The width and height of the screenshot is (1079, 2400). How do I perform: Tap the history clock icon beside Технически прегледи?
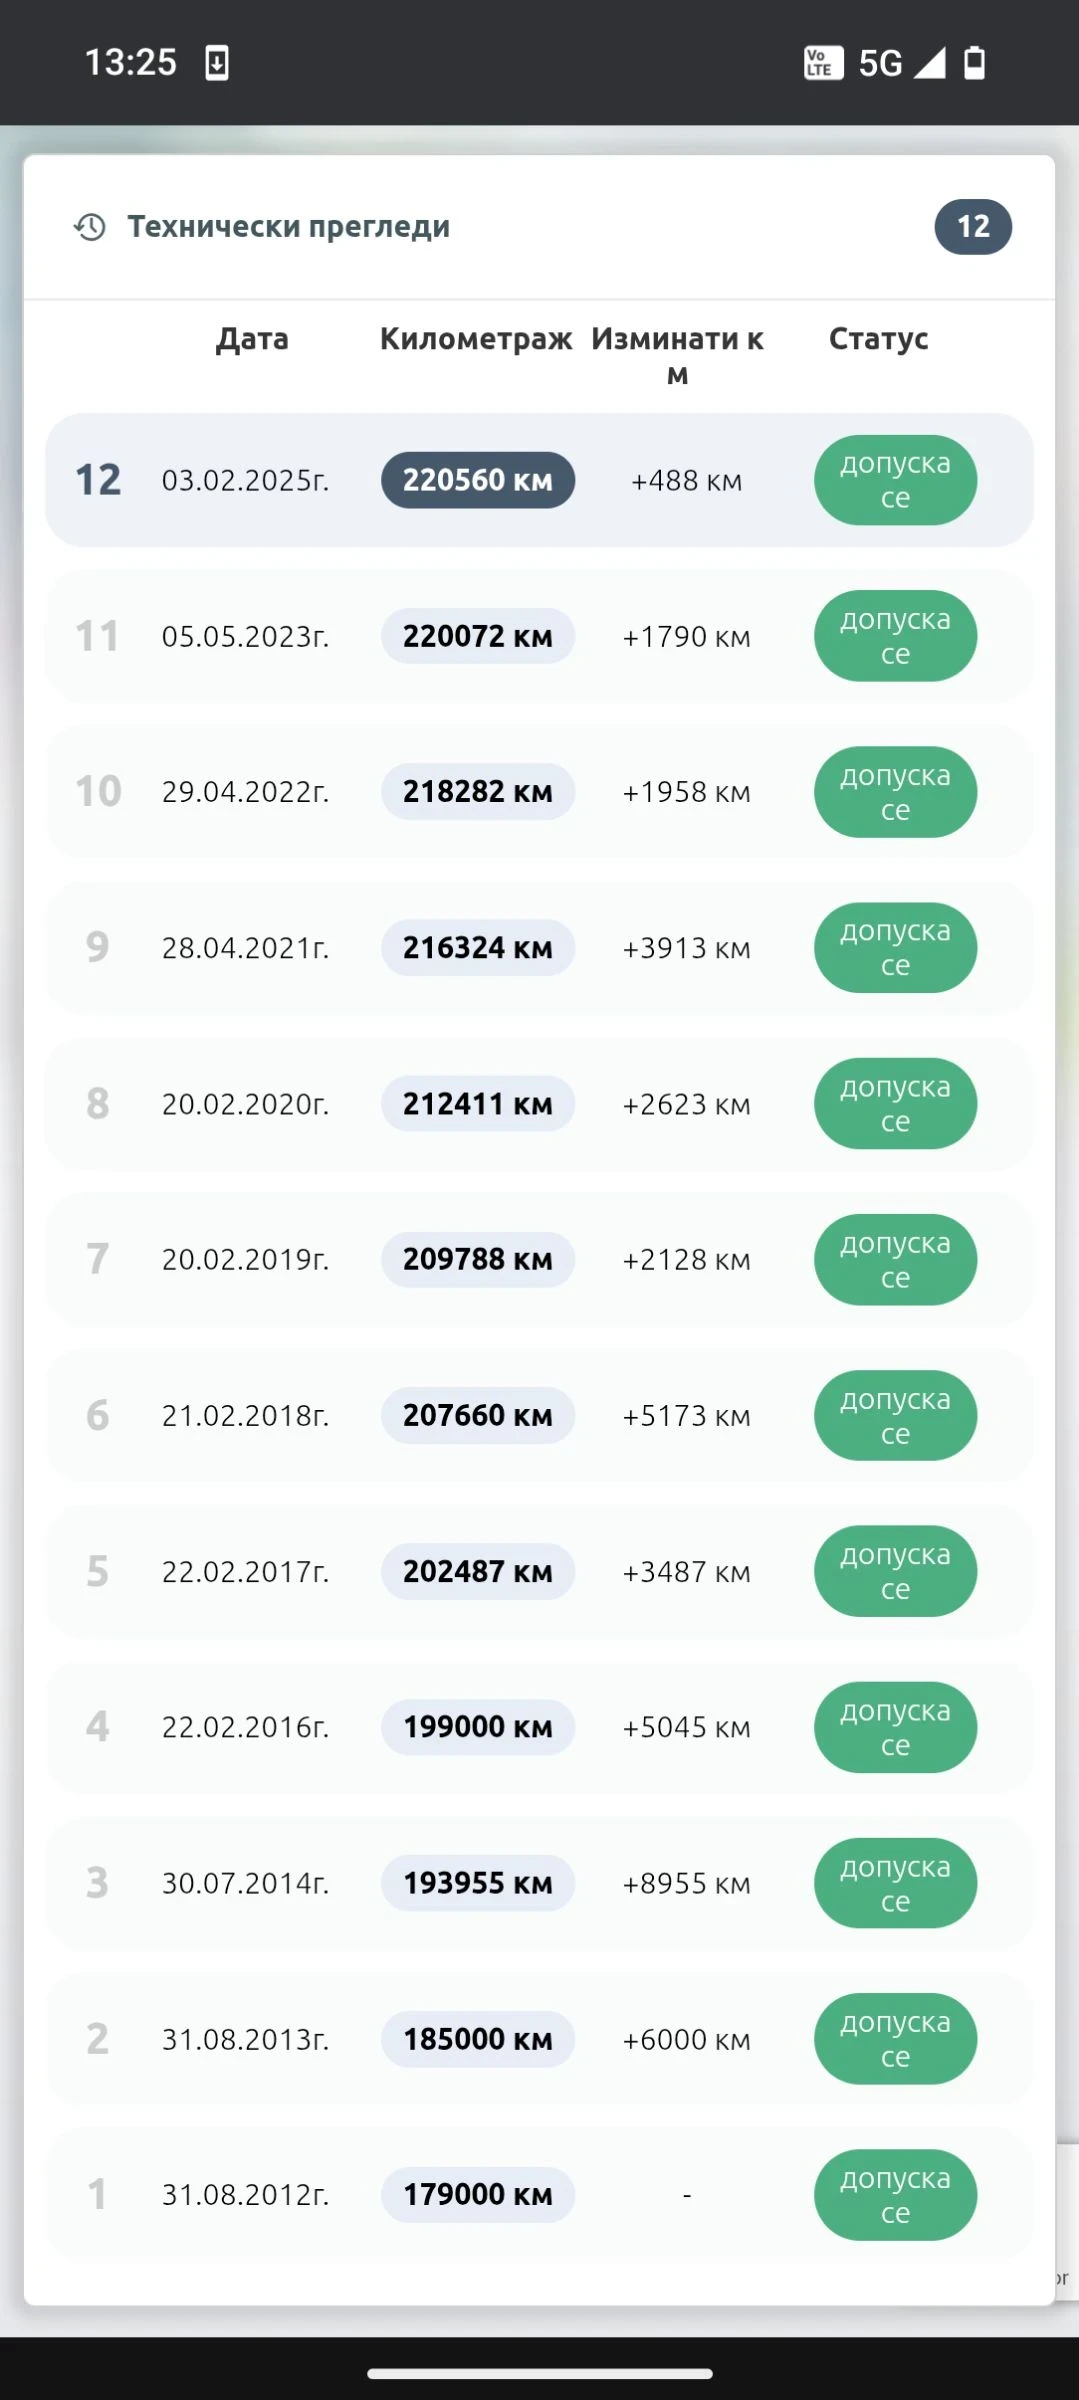[x=90, y=227]
